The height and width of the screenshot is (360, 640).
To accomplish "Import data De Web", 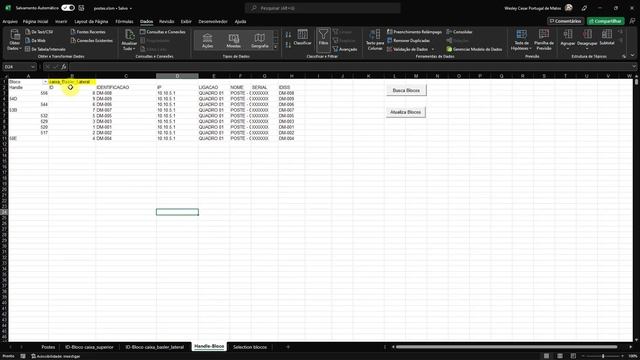I will [36, 40].
